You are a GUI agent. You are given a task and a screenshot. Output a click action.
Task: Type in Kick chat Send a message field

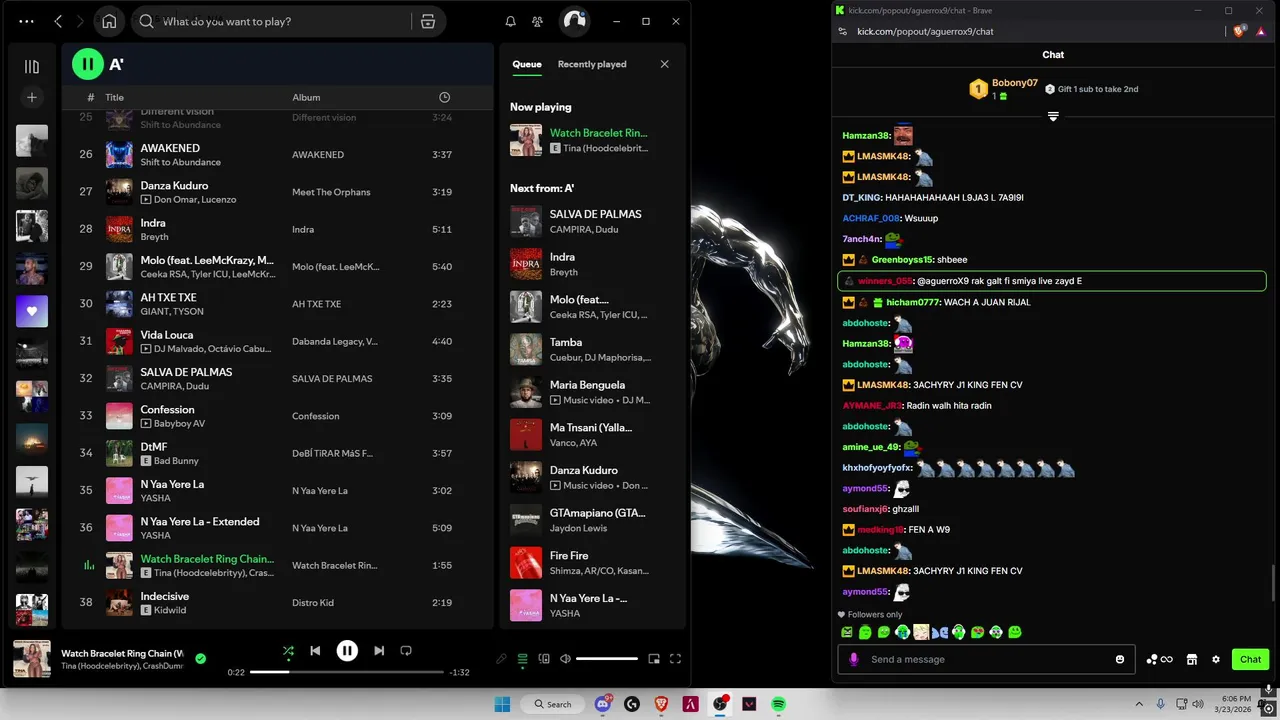click(x=988, y=659)
